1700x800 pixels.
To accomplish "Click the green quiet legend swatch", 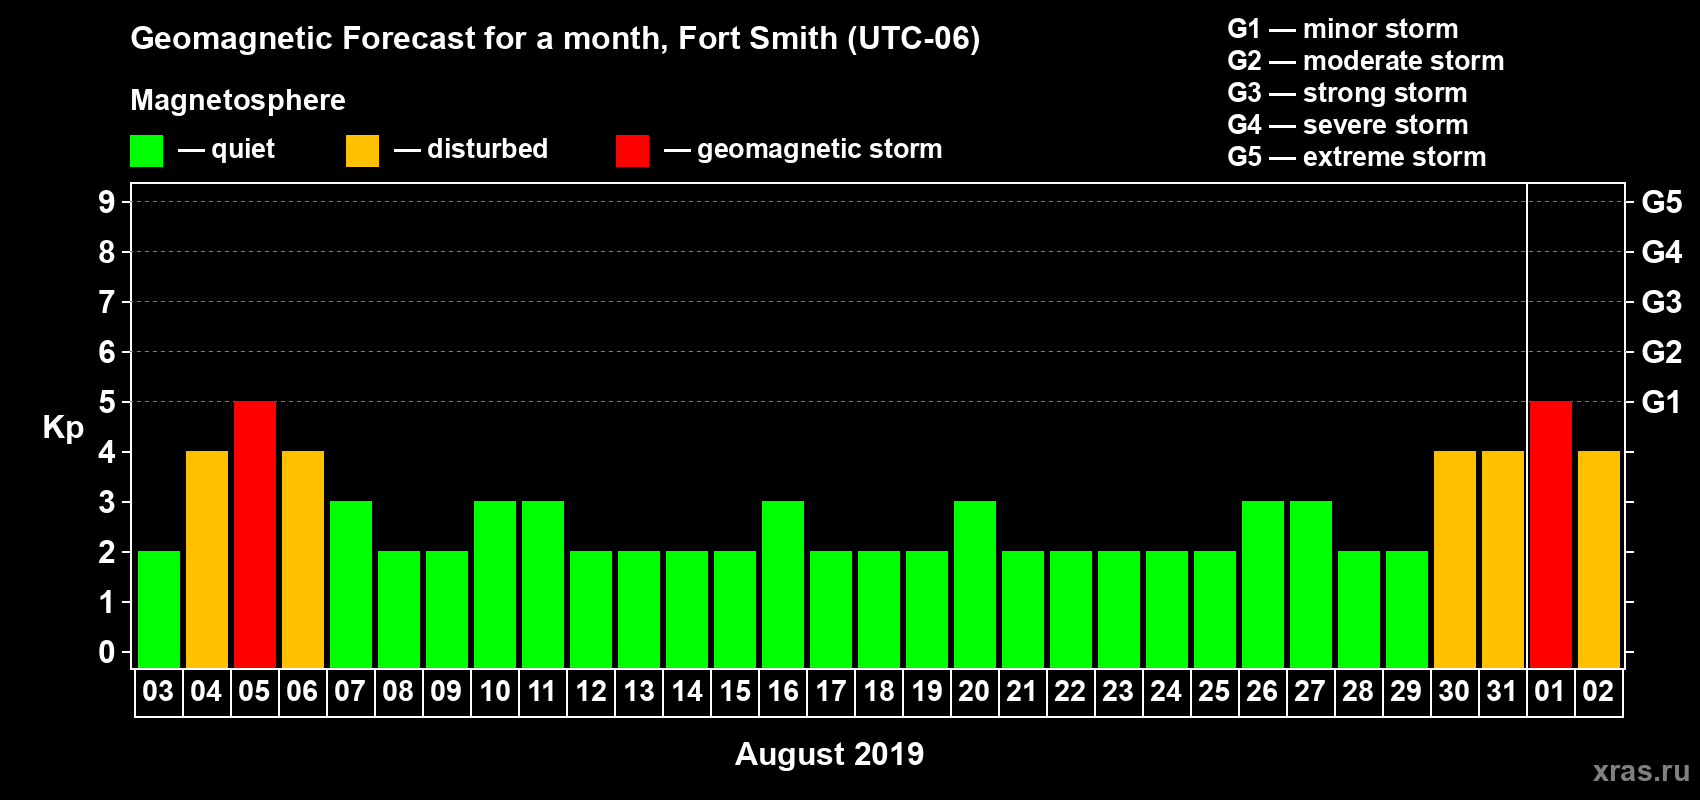I will click(146, 151).
